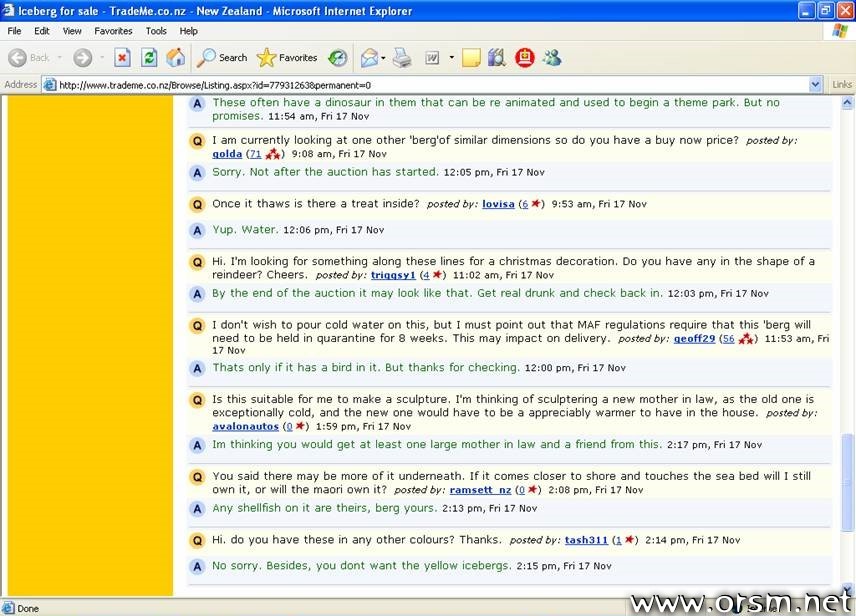Expand the Address bar dropdown
The width and height of the screenshot is (856, 616).
click(815, 85)
